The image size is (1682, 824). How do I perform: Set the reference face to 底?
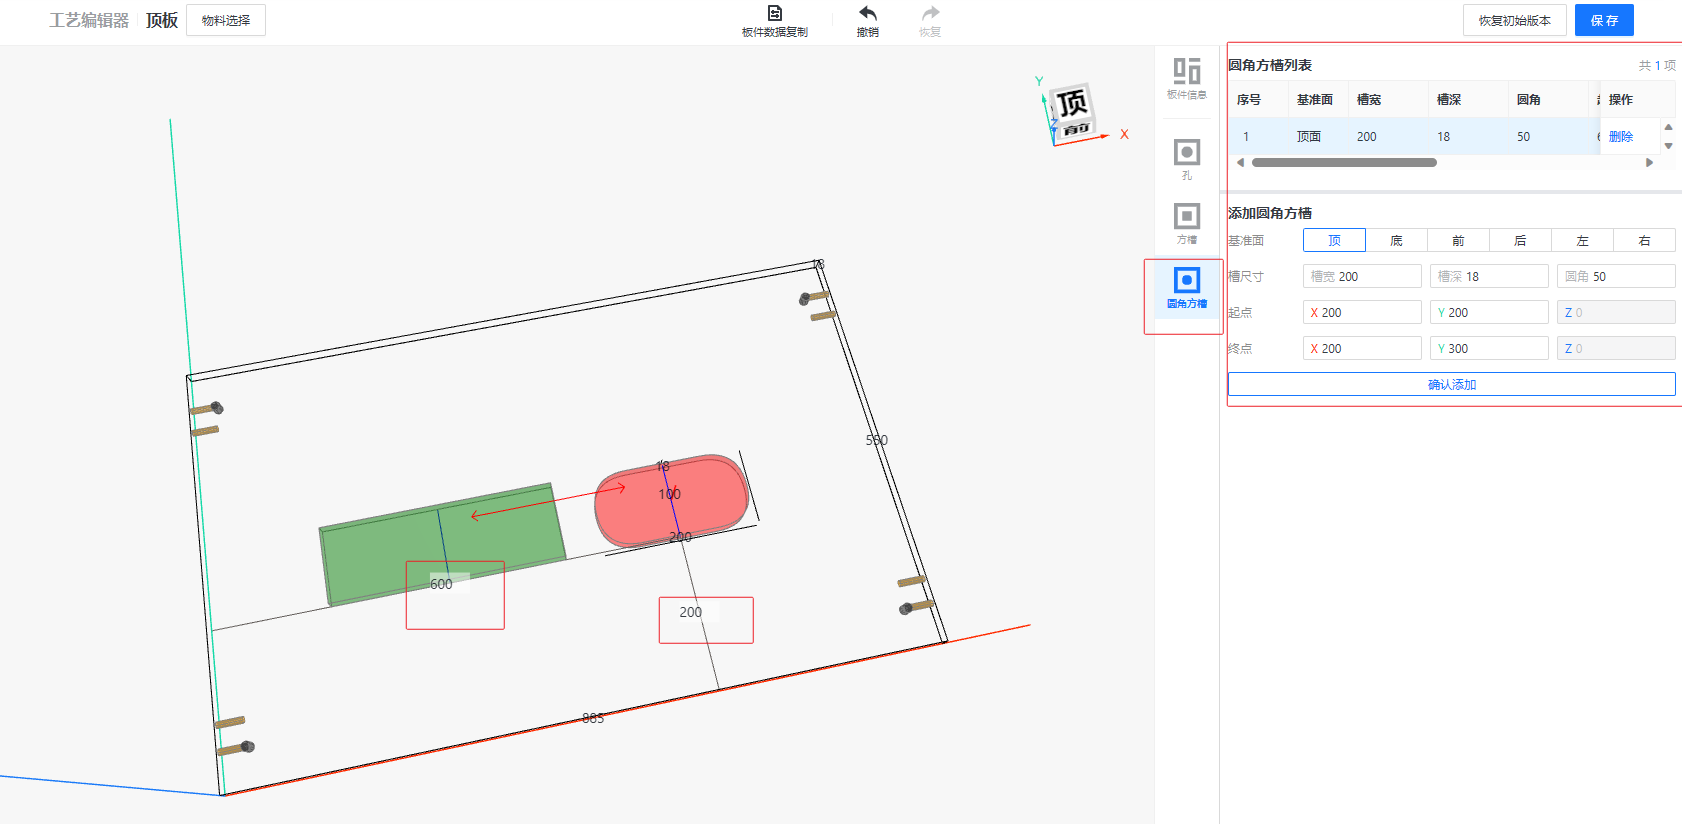1396,241
